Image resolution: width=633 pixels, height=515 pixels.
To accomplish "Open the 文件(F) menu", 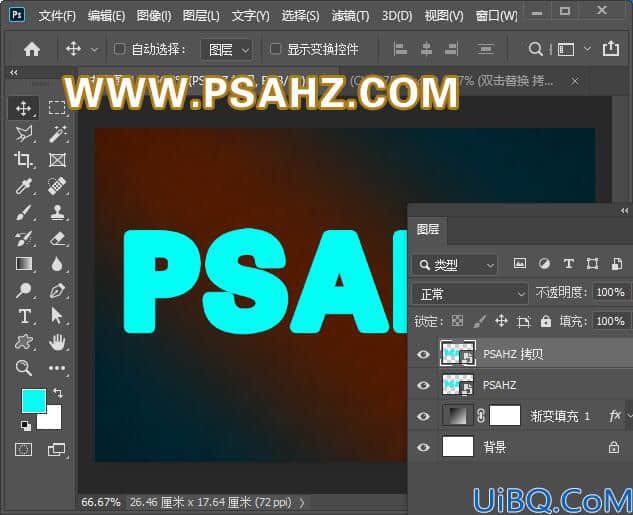I will pyautogui.click(x=57, y=16).
